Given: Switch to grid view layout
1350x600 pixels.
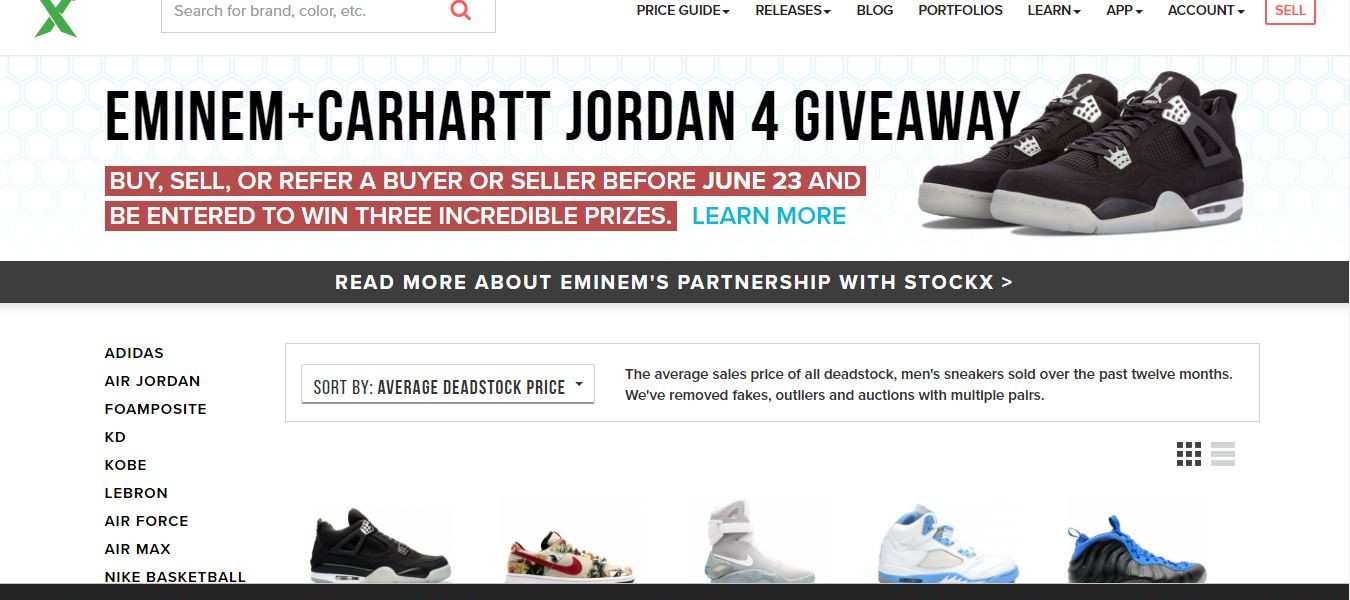Looking at the screenshot, I should click(1189, 454).
